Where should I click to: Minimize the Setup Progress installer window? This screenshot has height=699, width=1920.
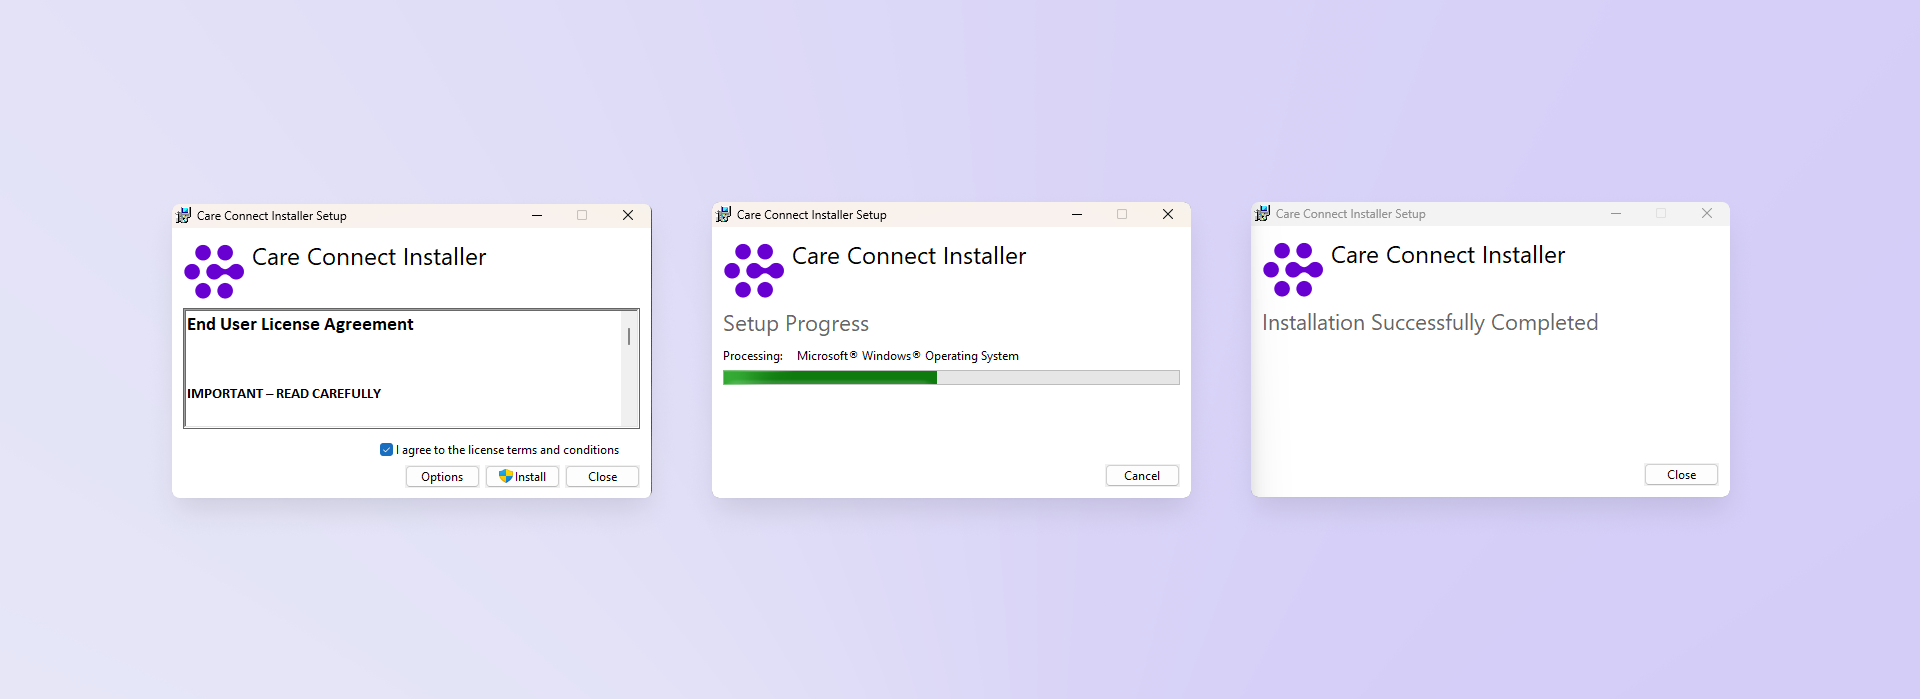(x=1077, y=214)
